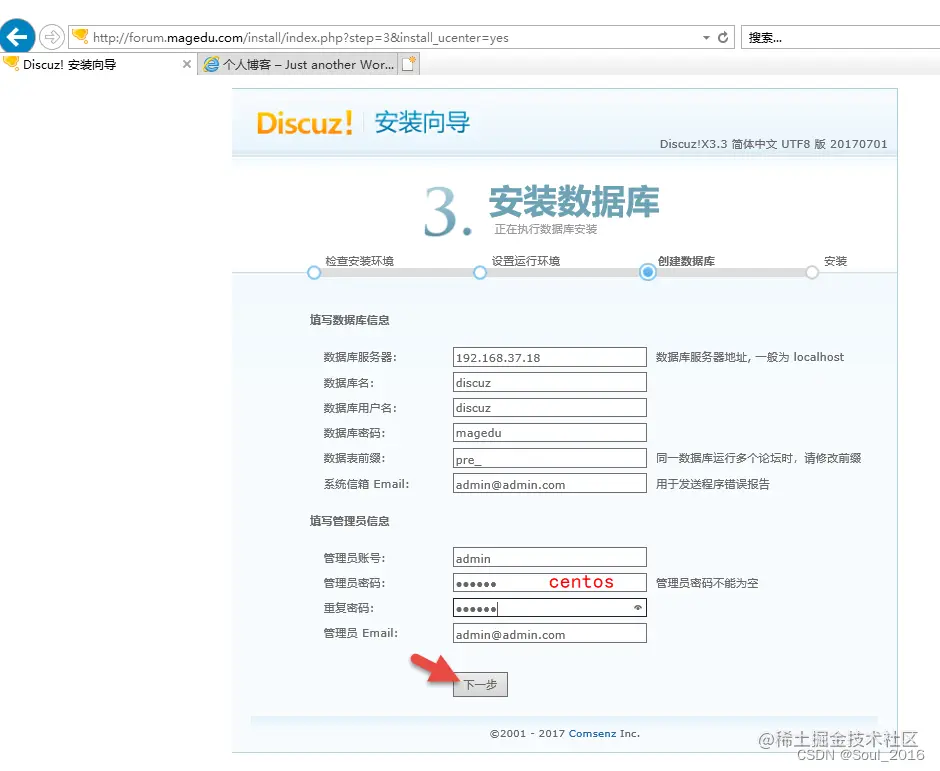Screen dimensions: 940x771
Task: Click the 检查安装环境 step circle
Action: pos(314,273)
